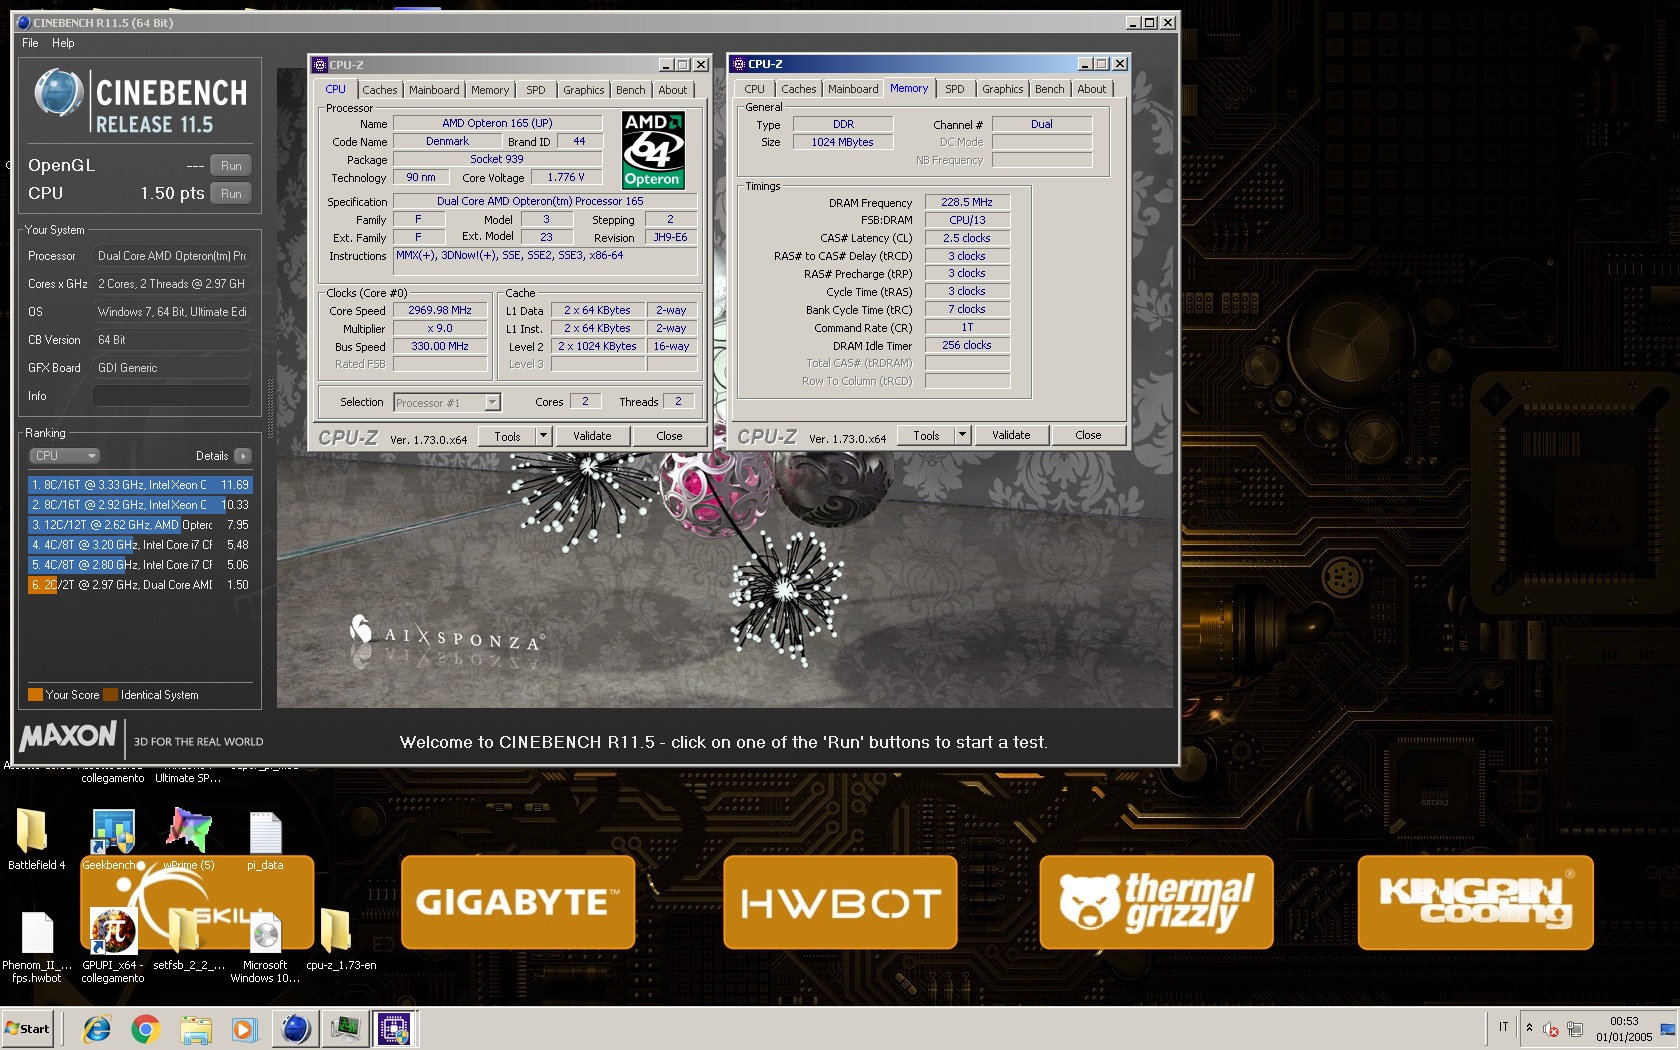This screenshot has width=1680, height=1050.
Task: Click the AMD 64 Opteron logo in CPU-Z
Action: [x=653, y=150]
